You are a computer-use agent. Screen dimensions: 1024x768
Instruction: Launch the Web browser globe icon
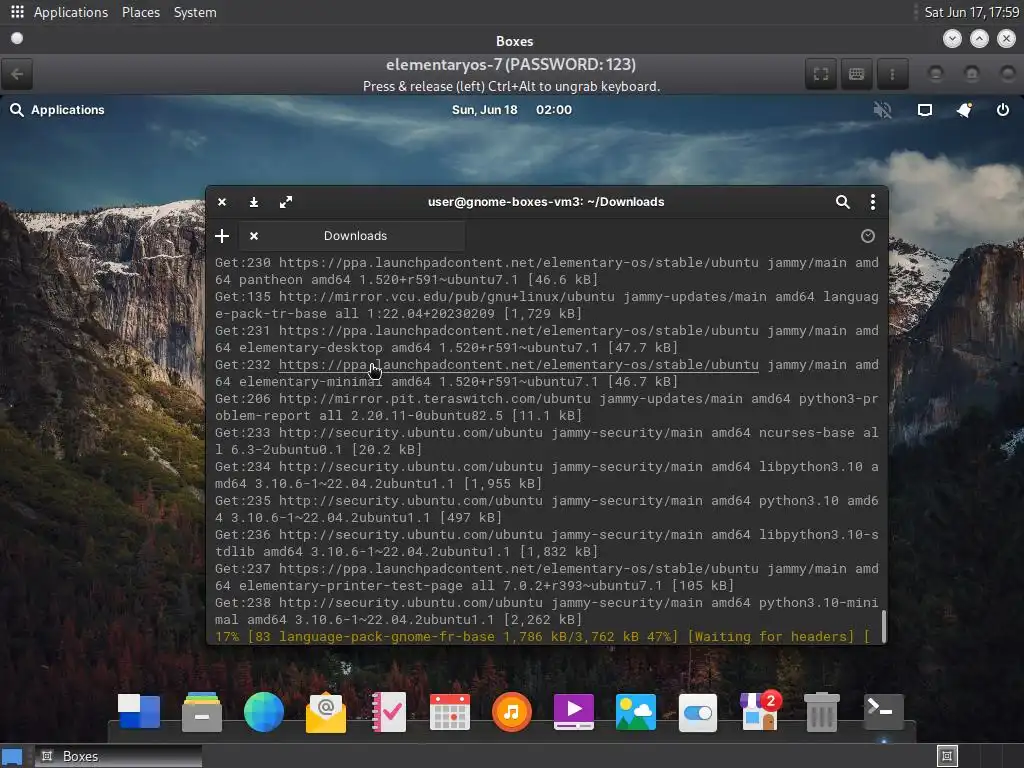click(264, 711)
